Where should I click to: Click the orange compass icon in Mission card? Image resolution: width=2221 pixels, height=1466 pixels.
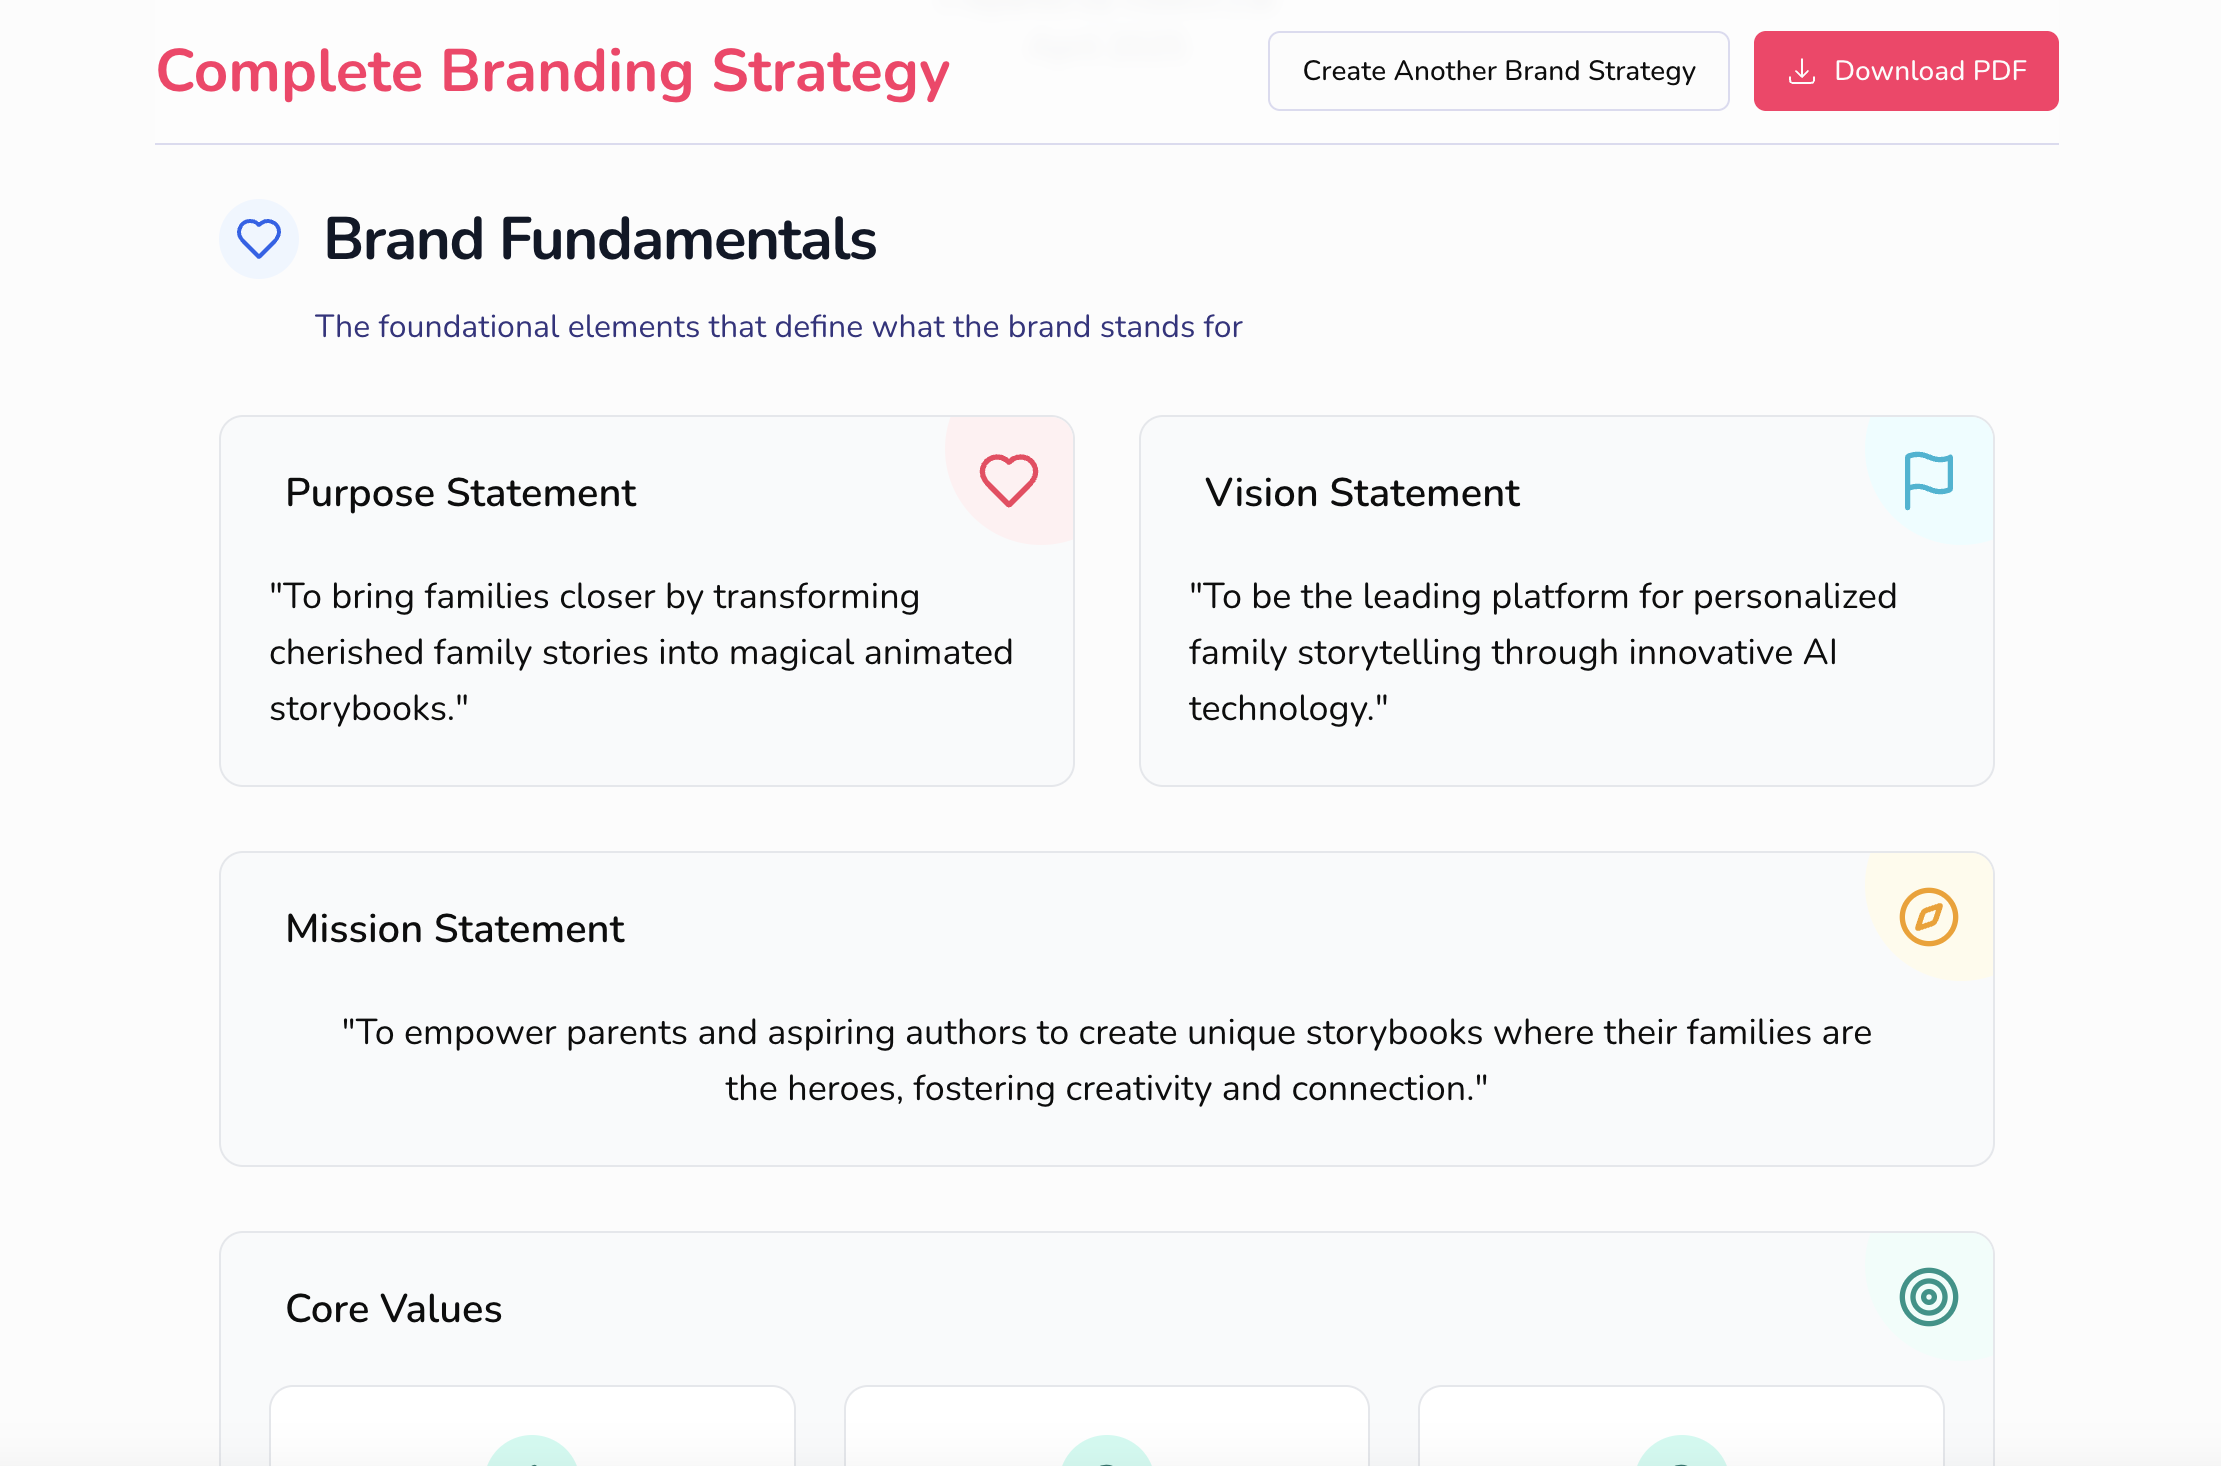[1928, 916]
